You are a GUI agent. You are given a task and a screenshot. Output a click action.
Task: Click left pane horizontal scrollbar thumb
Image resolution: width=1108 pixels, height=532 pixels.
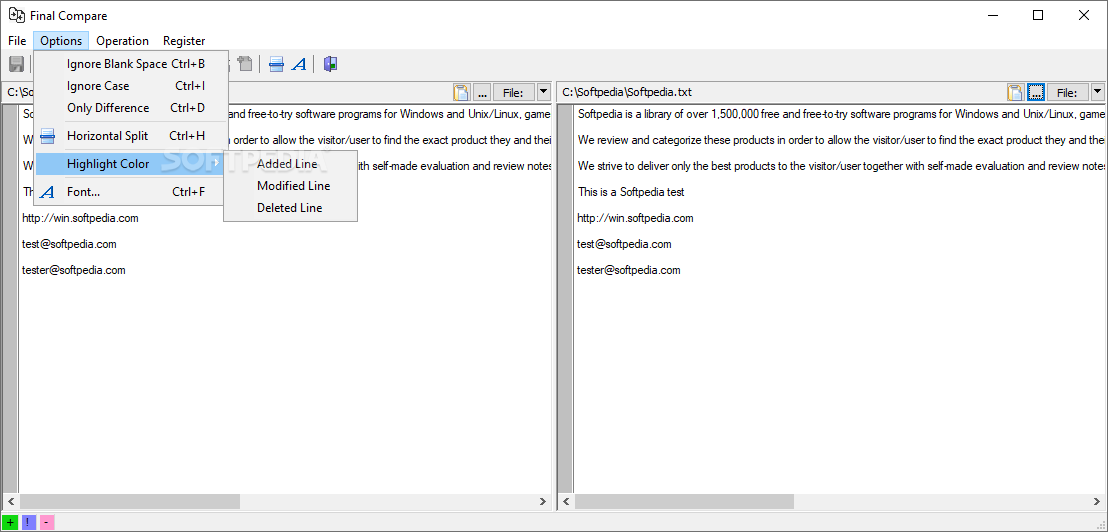tap(129, 502)
